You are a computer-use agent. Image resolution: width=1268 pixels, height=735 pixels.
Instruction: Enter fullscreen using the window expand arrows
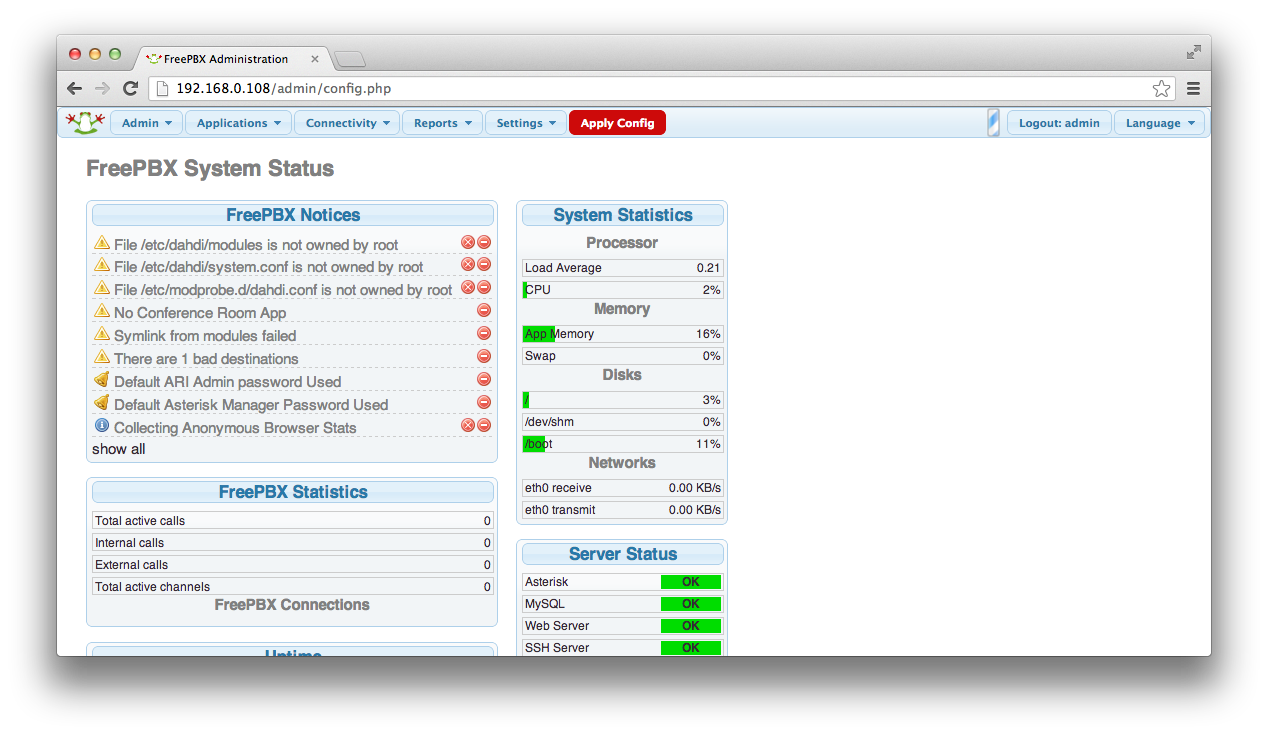coord(1194,52)
